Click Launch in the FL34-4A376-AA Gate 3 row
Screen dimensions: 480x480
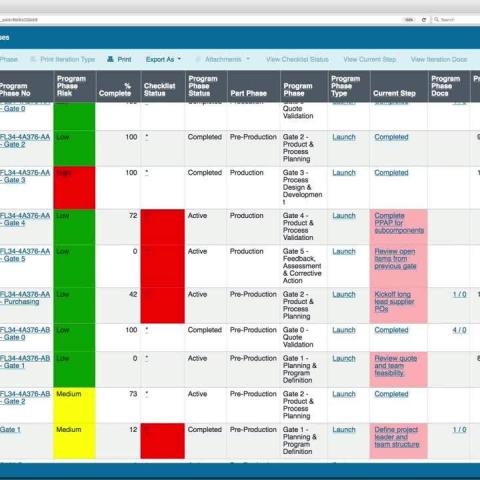[344, 173]
